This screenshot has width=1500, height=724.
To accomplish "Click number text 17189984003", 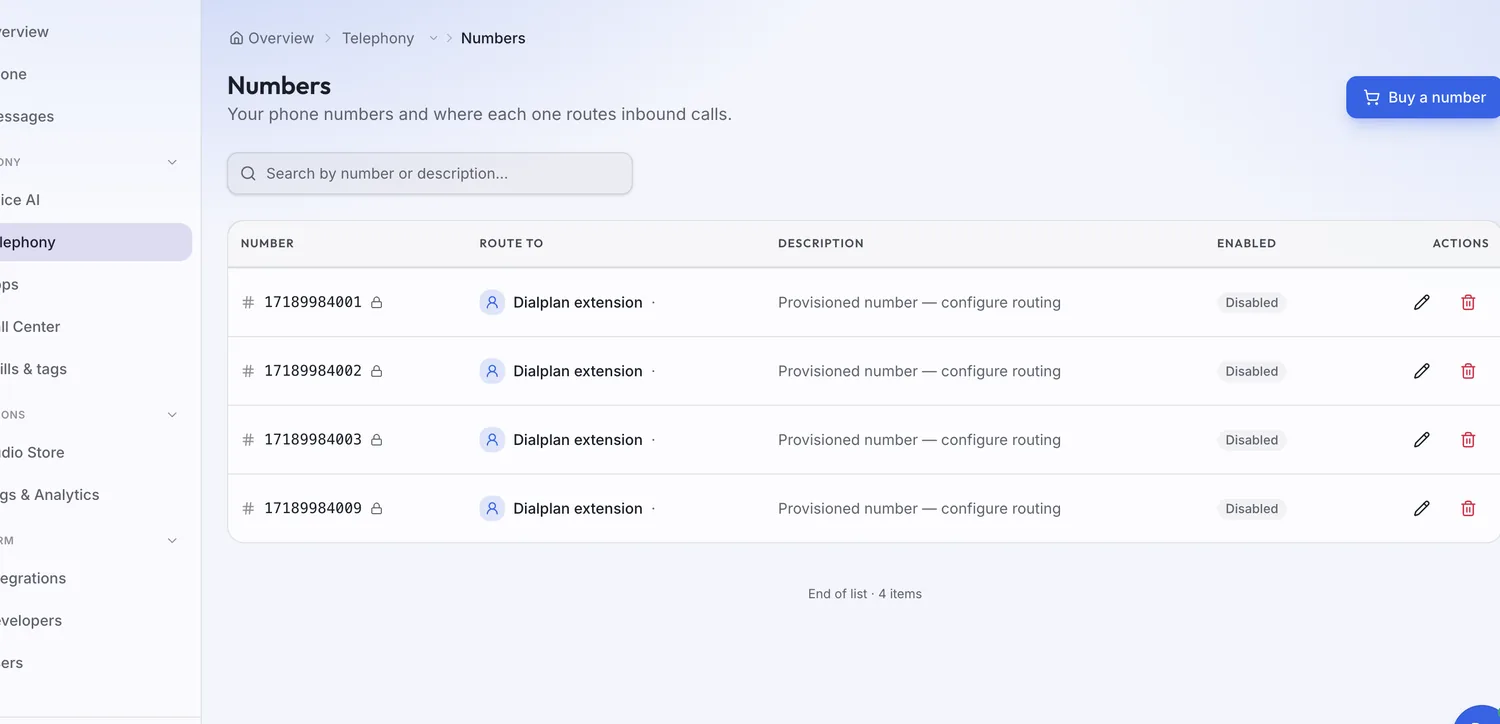I will coord(313,439).
